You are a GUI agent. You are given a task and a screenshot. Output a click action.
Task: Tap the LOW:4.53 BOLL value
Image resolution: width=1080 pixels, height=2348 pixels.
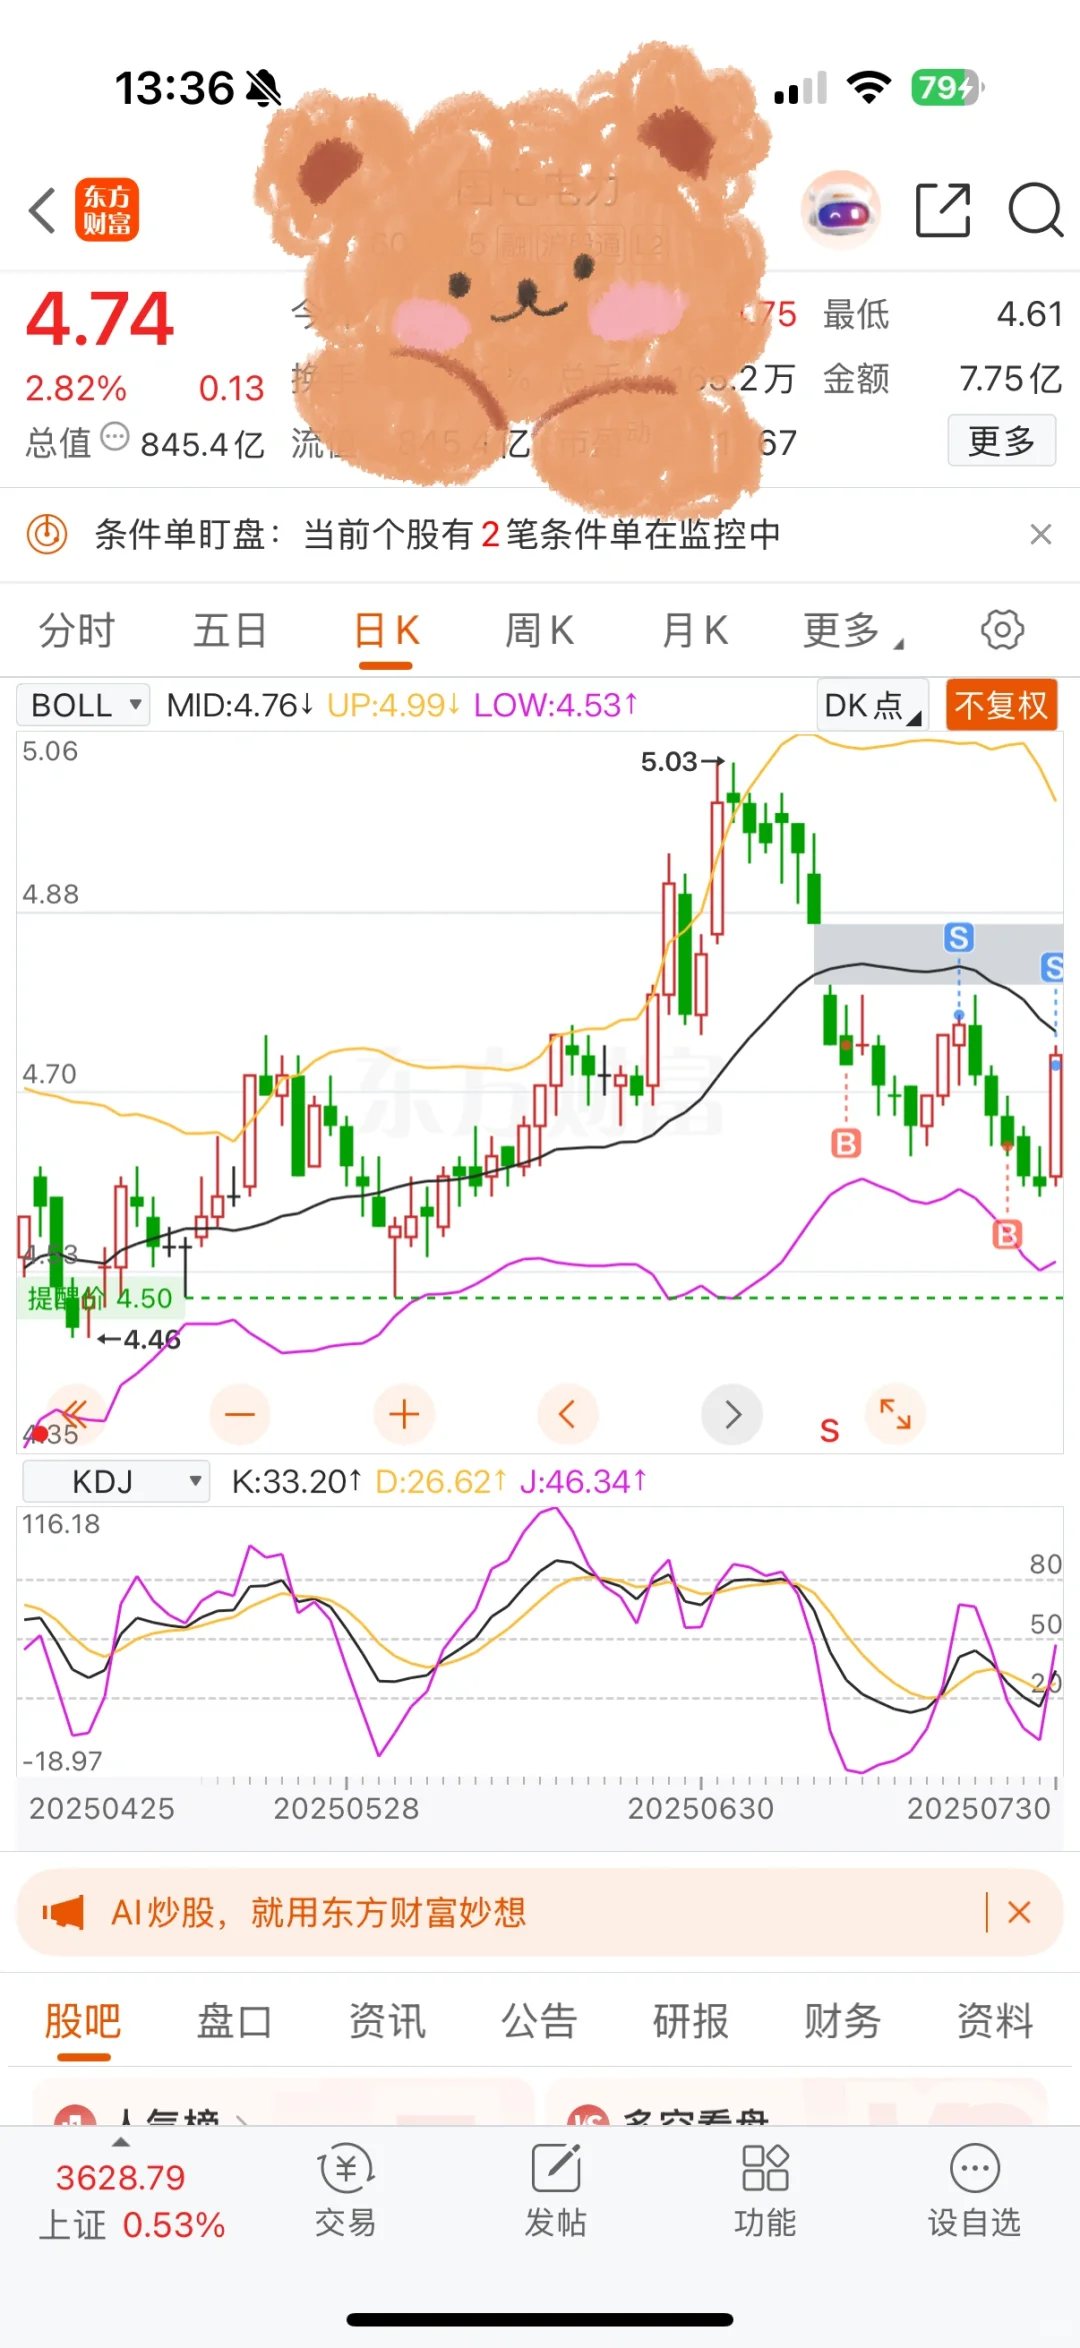coord(555,705)
